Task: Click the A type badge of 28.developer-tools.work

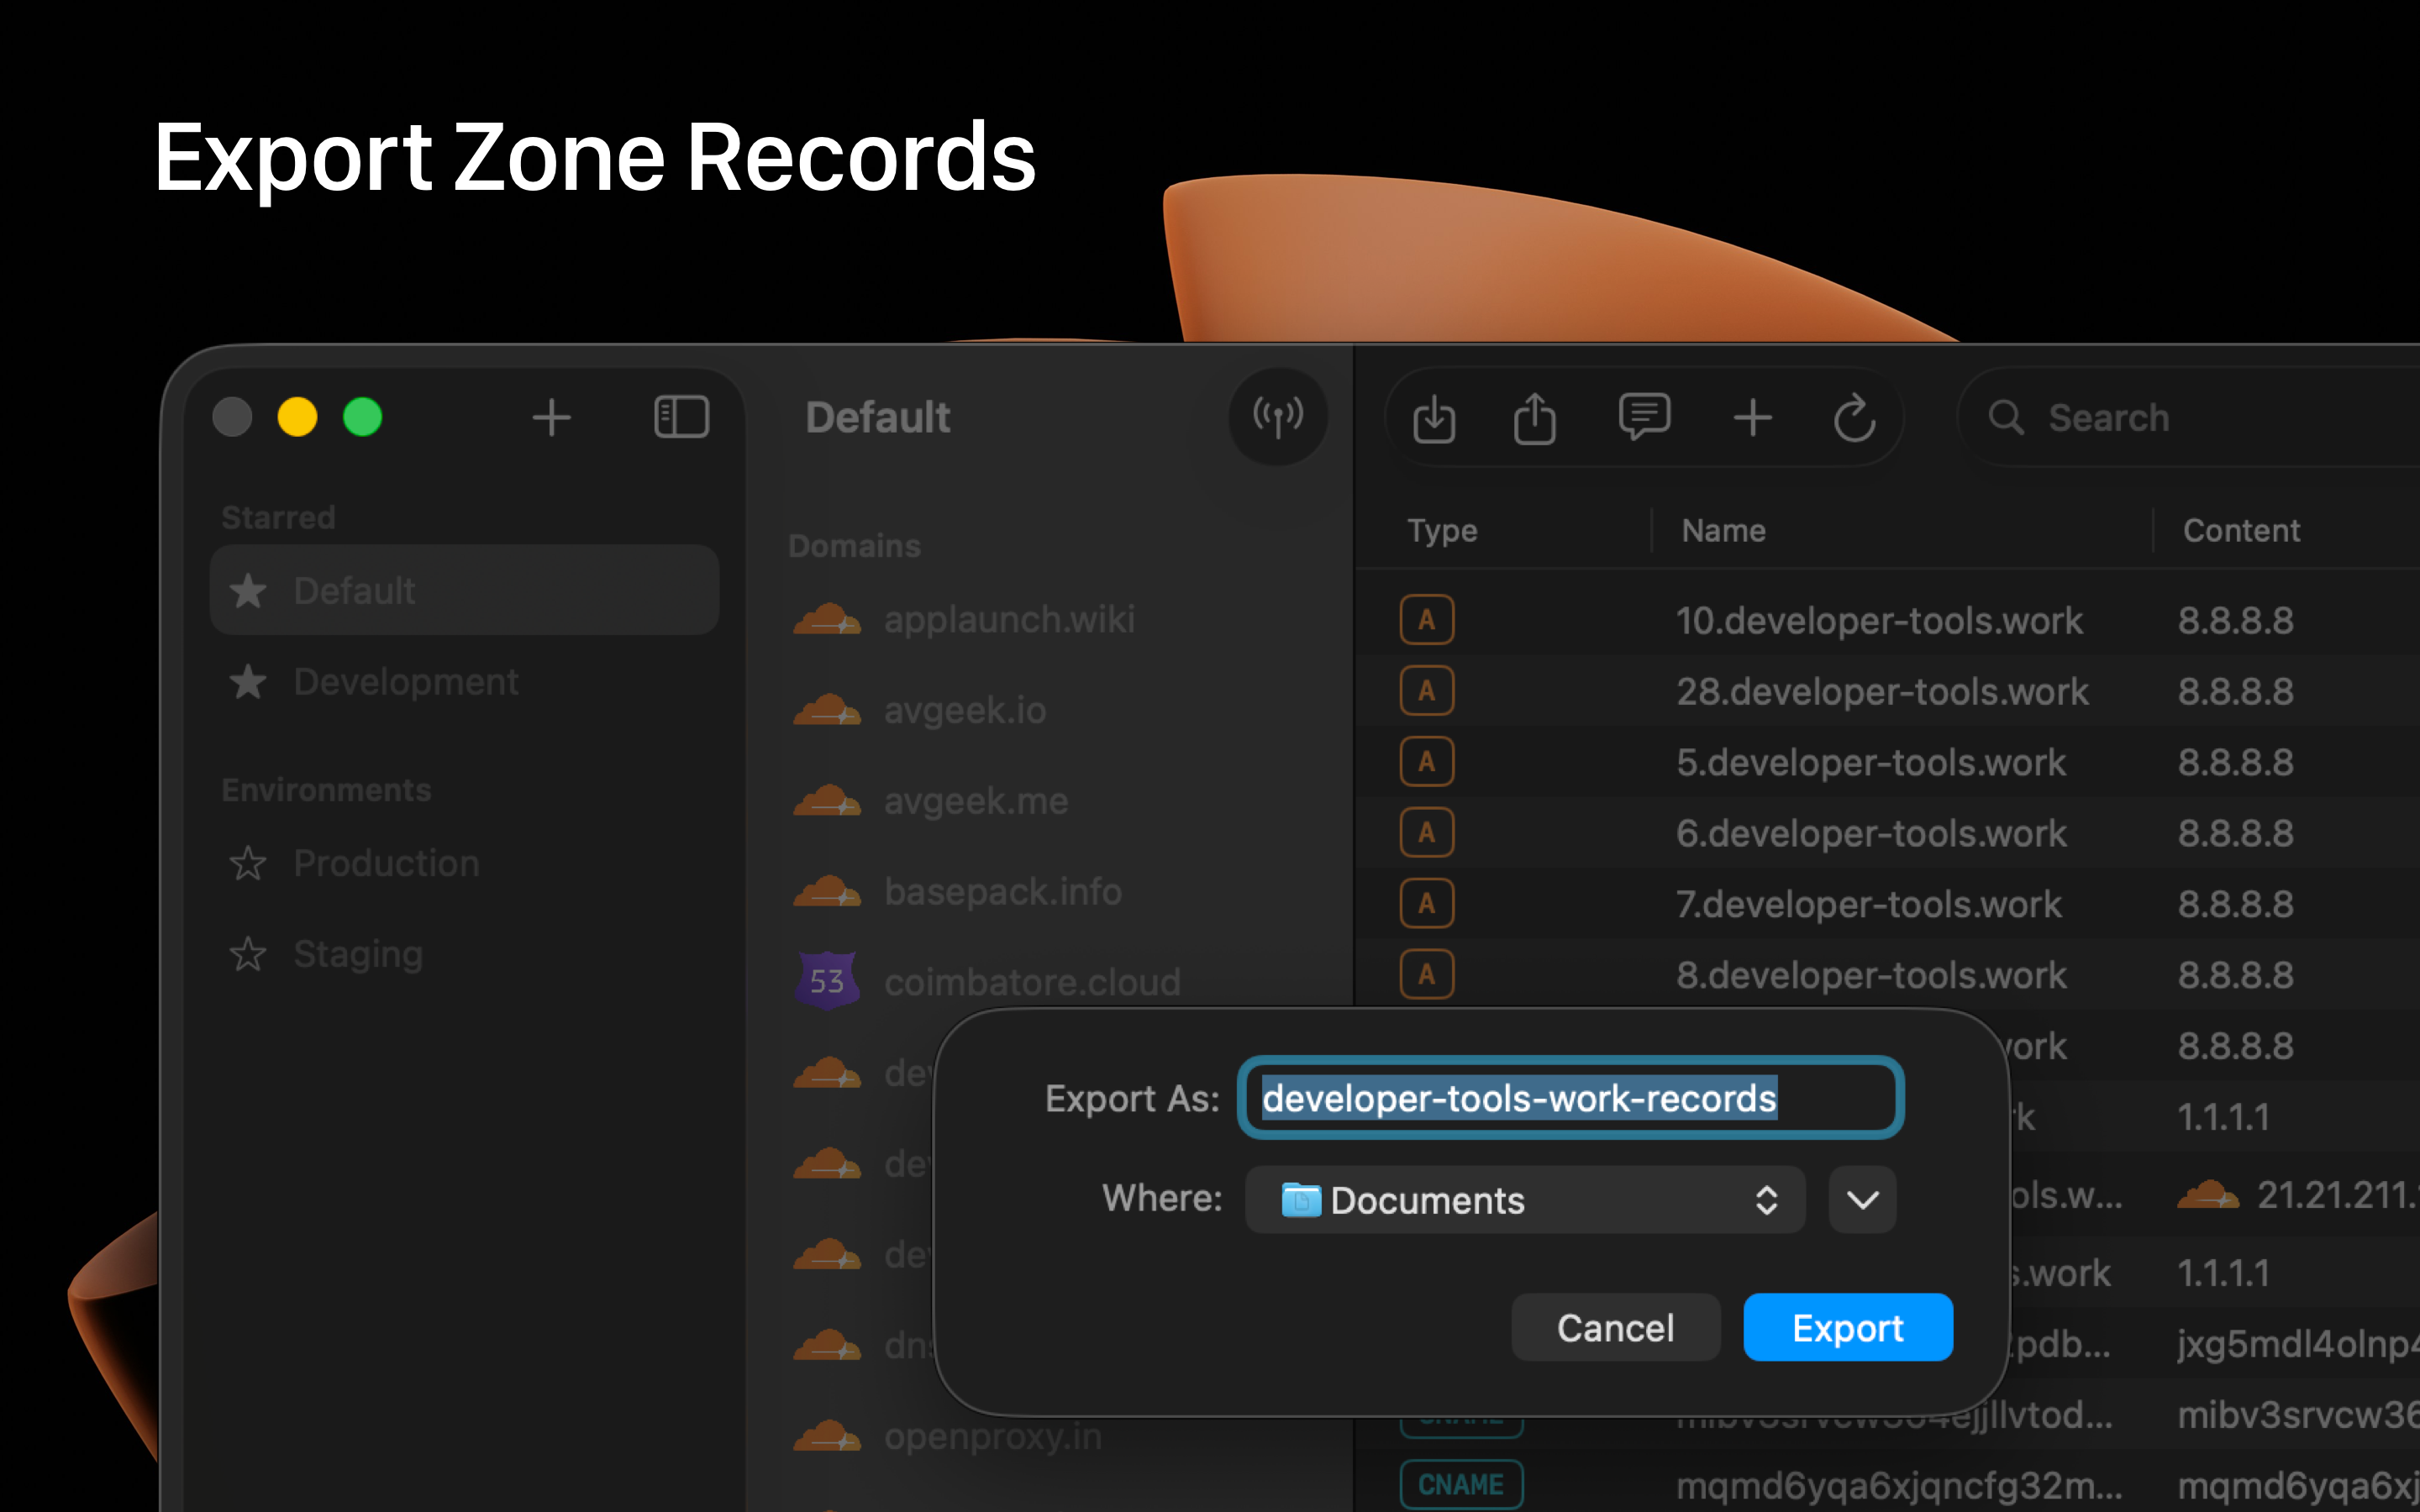Action: pyautogui.click(x=1427, y=691)
